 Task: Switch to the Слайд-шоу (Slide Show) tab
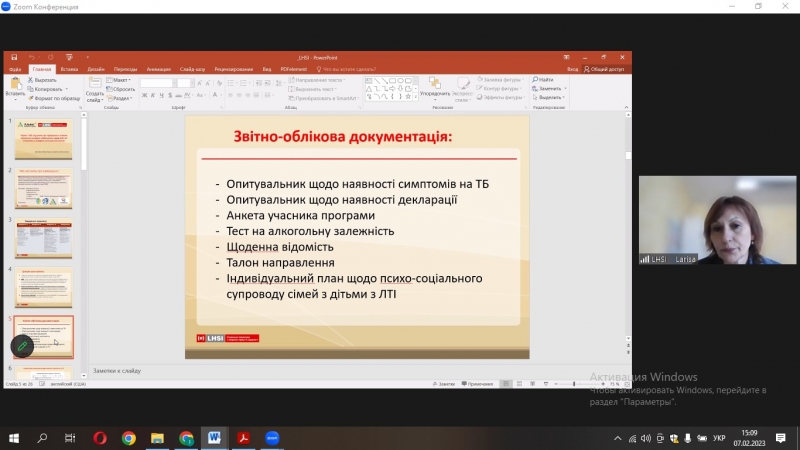coord(192,69)
